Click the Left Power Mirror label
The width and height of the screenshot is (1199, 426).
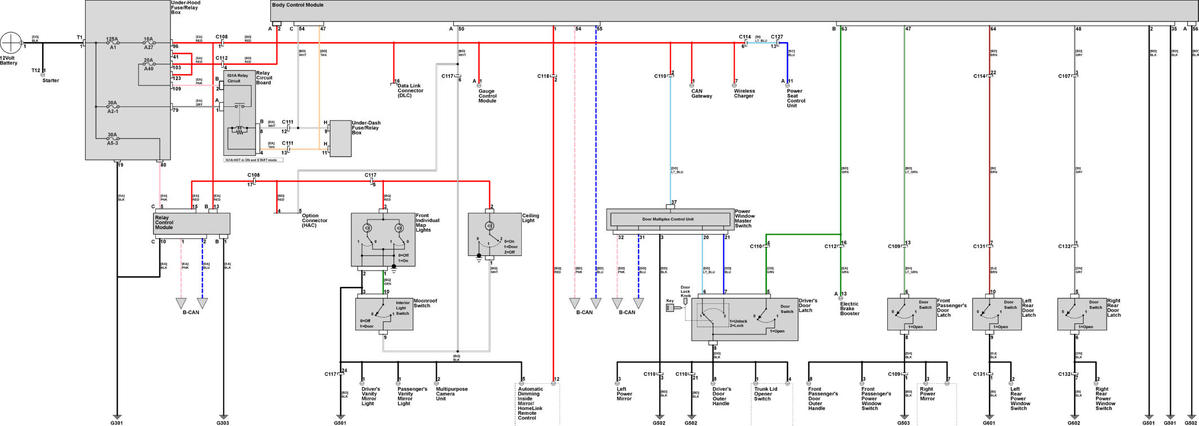pos(627,393)
